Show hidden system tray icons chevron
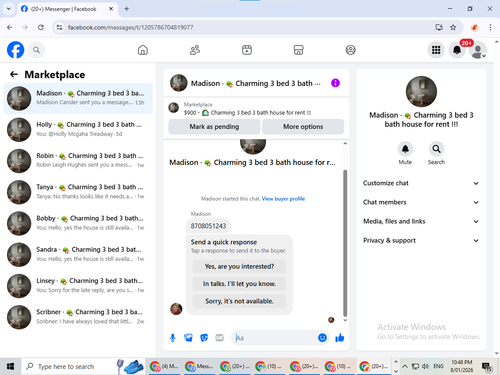The width and height of the screenshot is (500, 375). tap(405, 366)
